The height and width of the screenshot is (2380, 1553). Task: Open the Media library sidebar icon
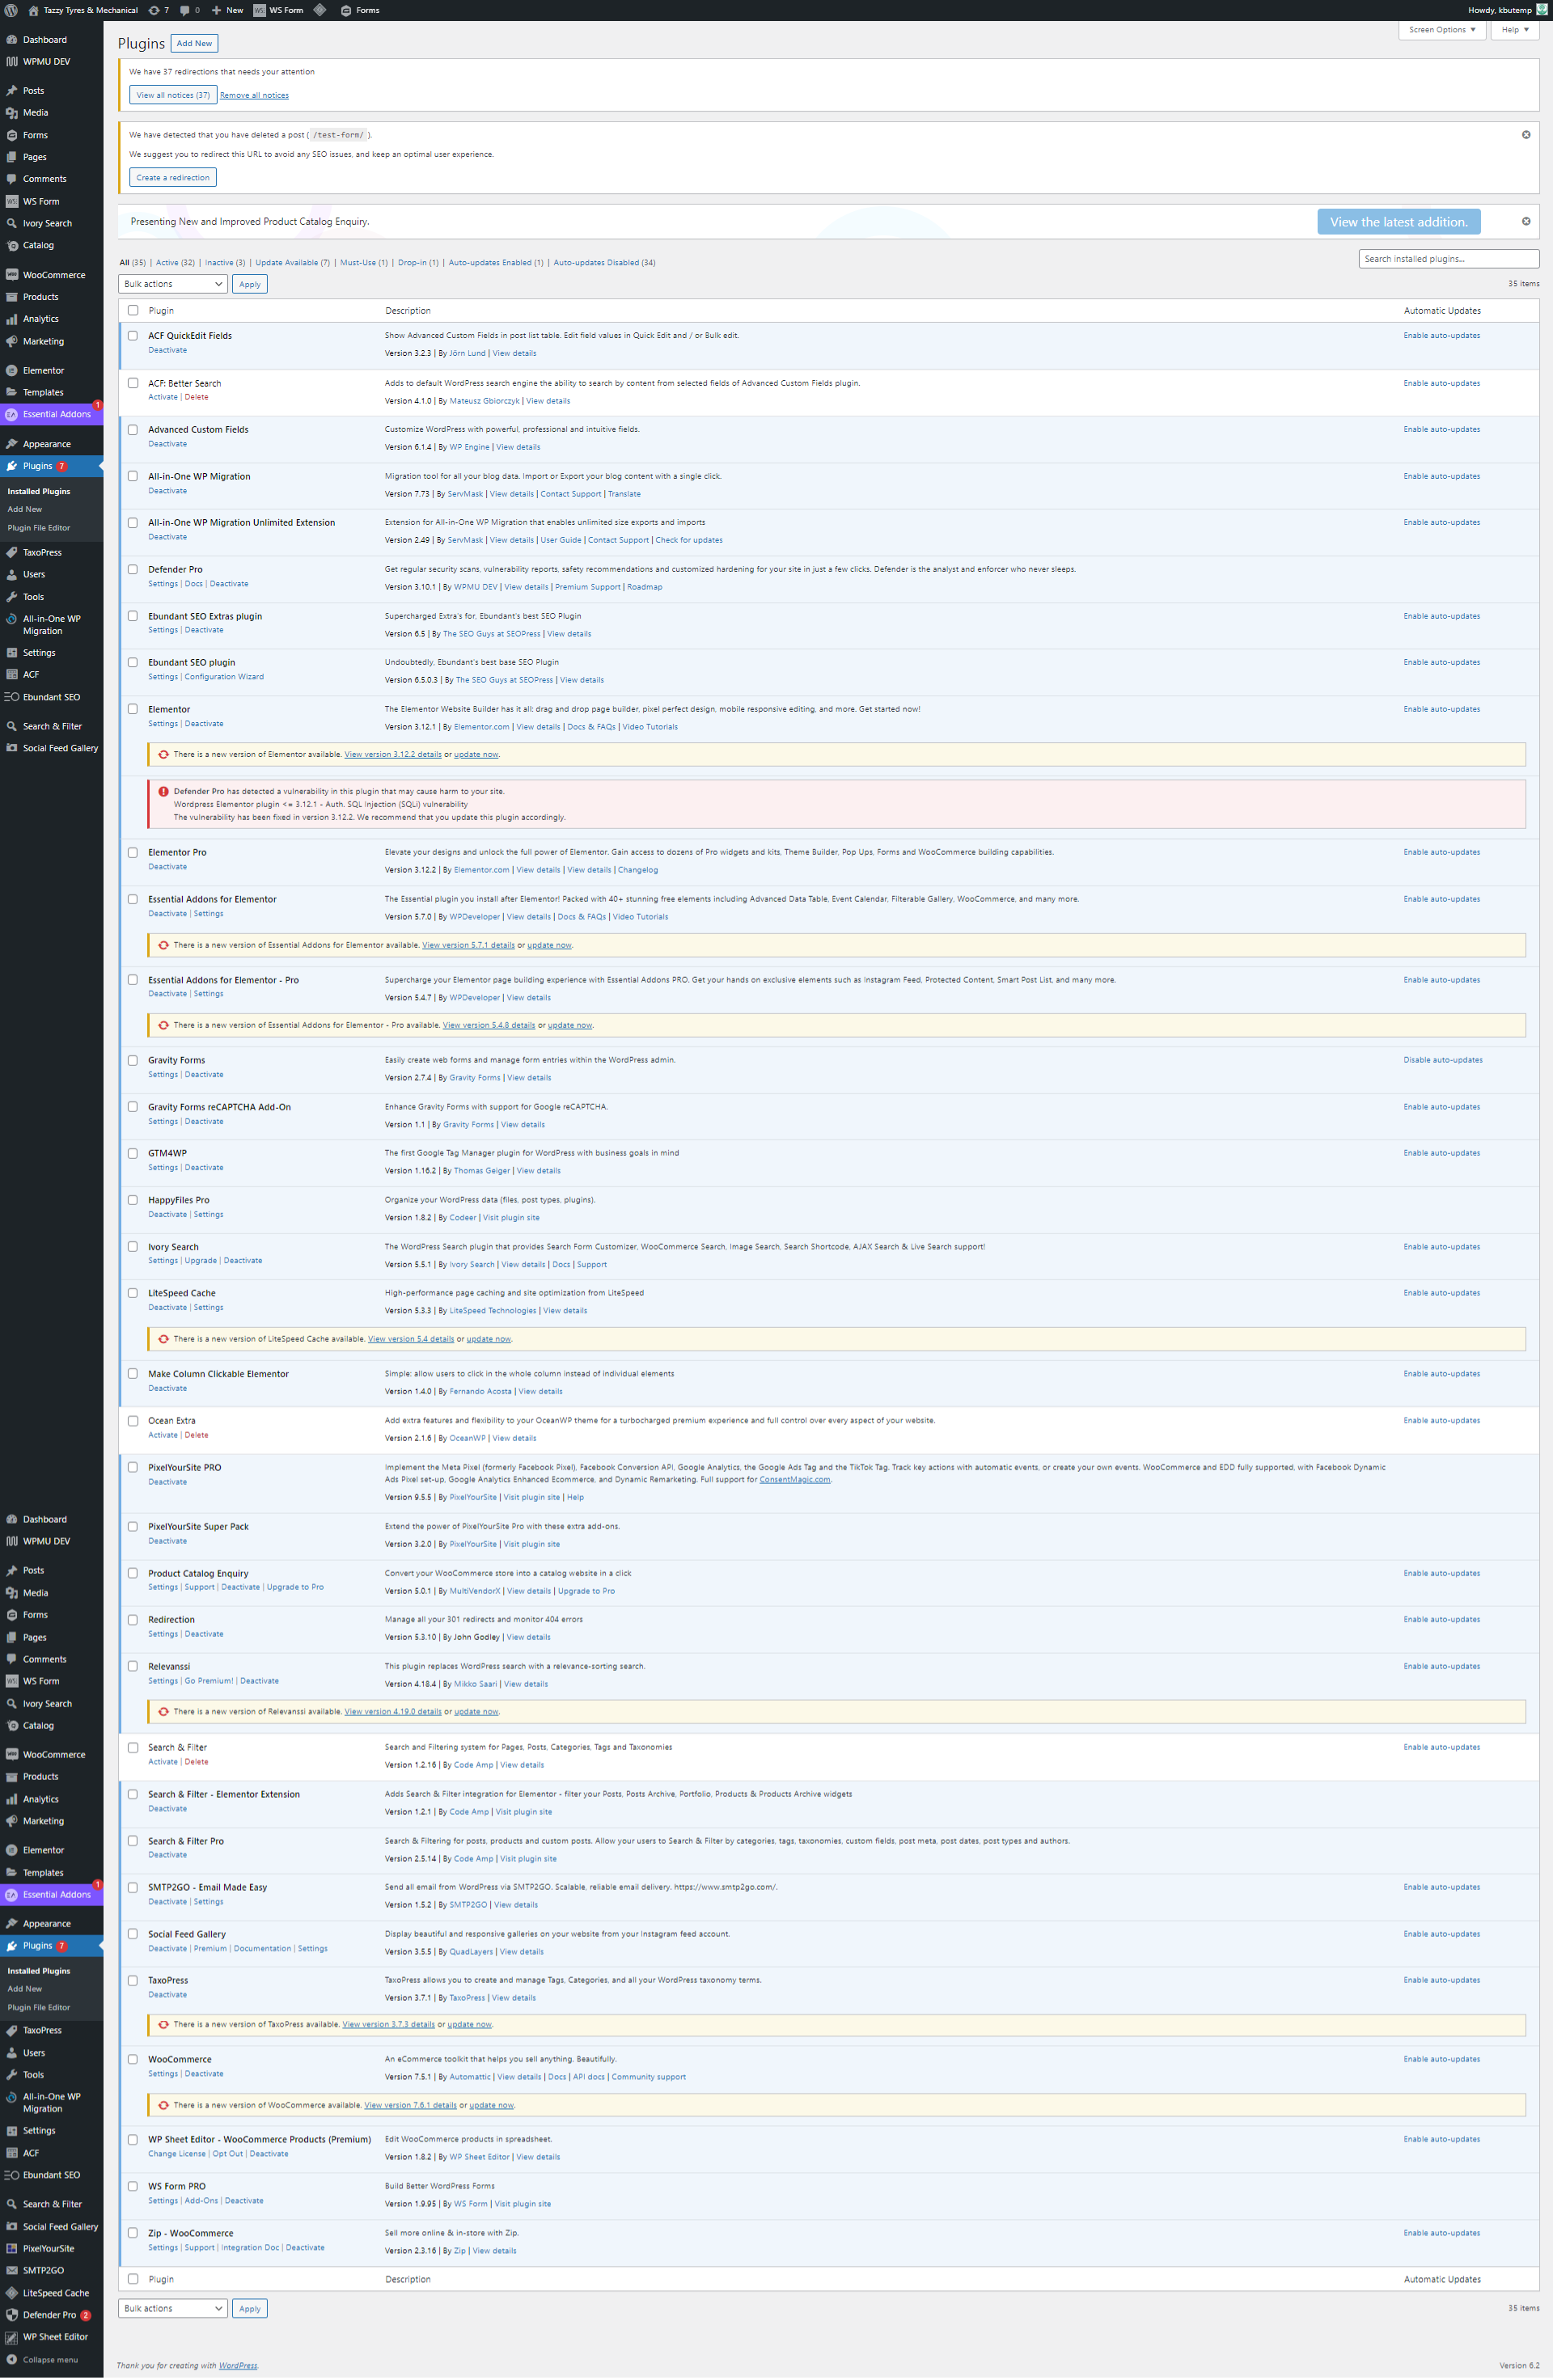12,113
